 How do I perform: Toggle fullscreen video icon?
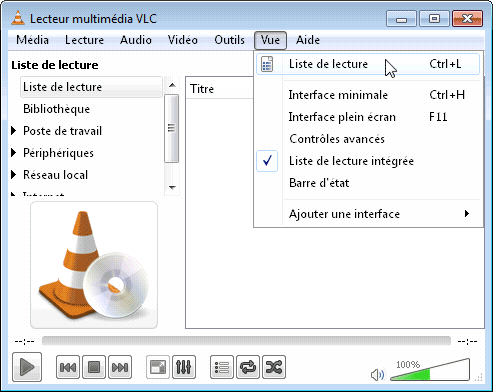158,367
